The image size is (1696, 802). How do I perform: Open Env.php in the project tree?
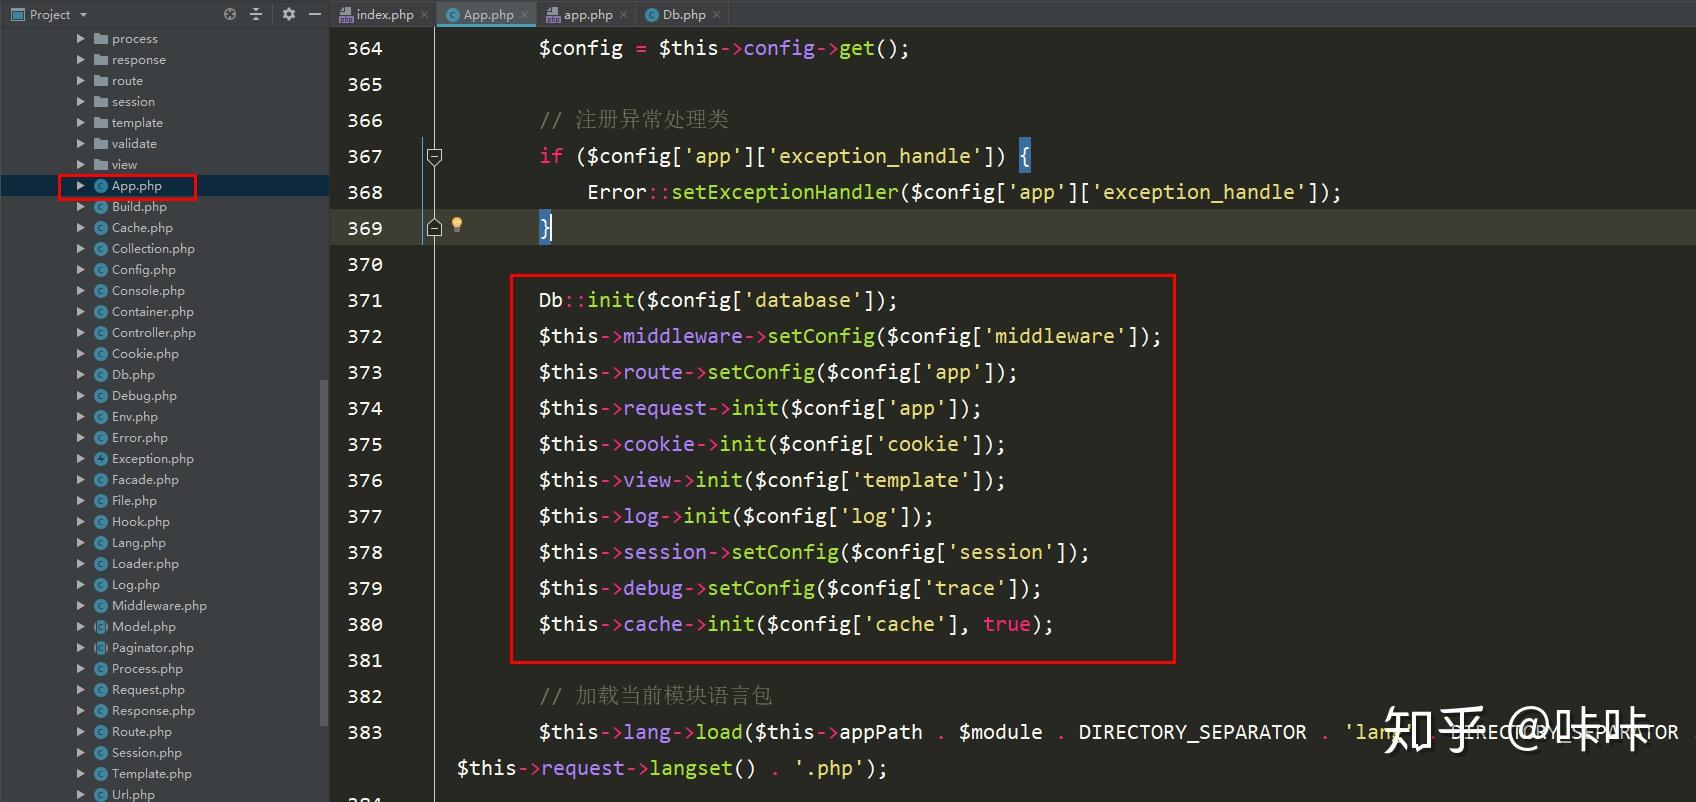pyautogui.click(x=135, y=417)
